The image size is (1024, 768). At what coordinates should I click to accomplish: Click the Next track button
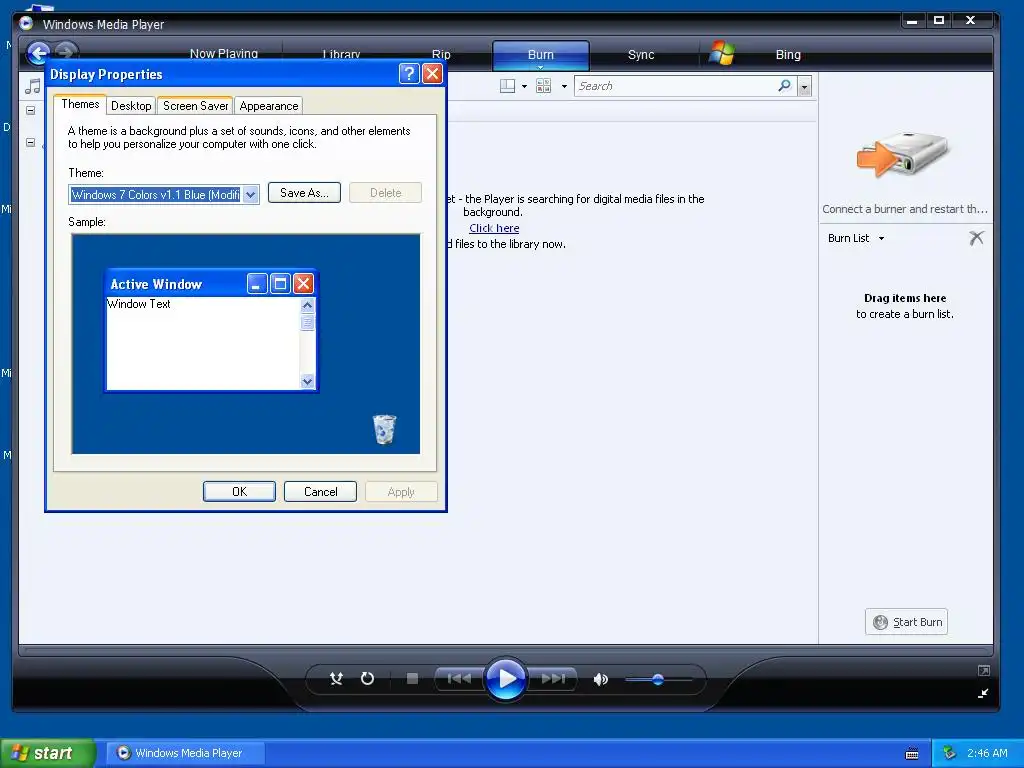click(553, 679)
